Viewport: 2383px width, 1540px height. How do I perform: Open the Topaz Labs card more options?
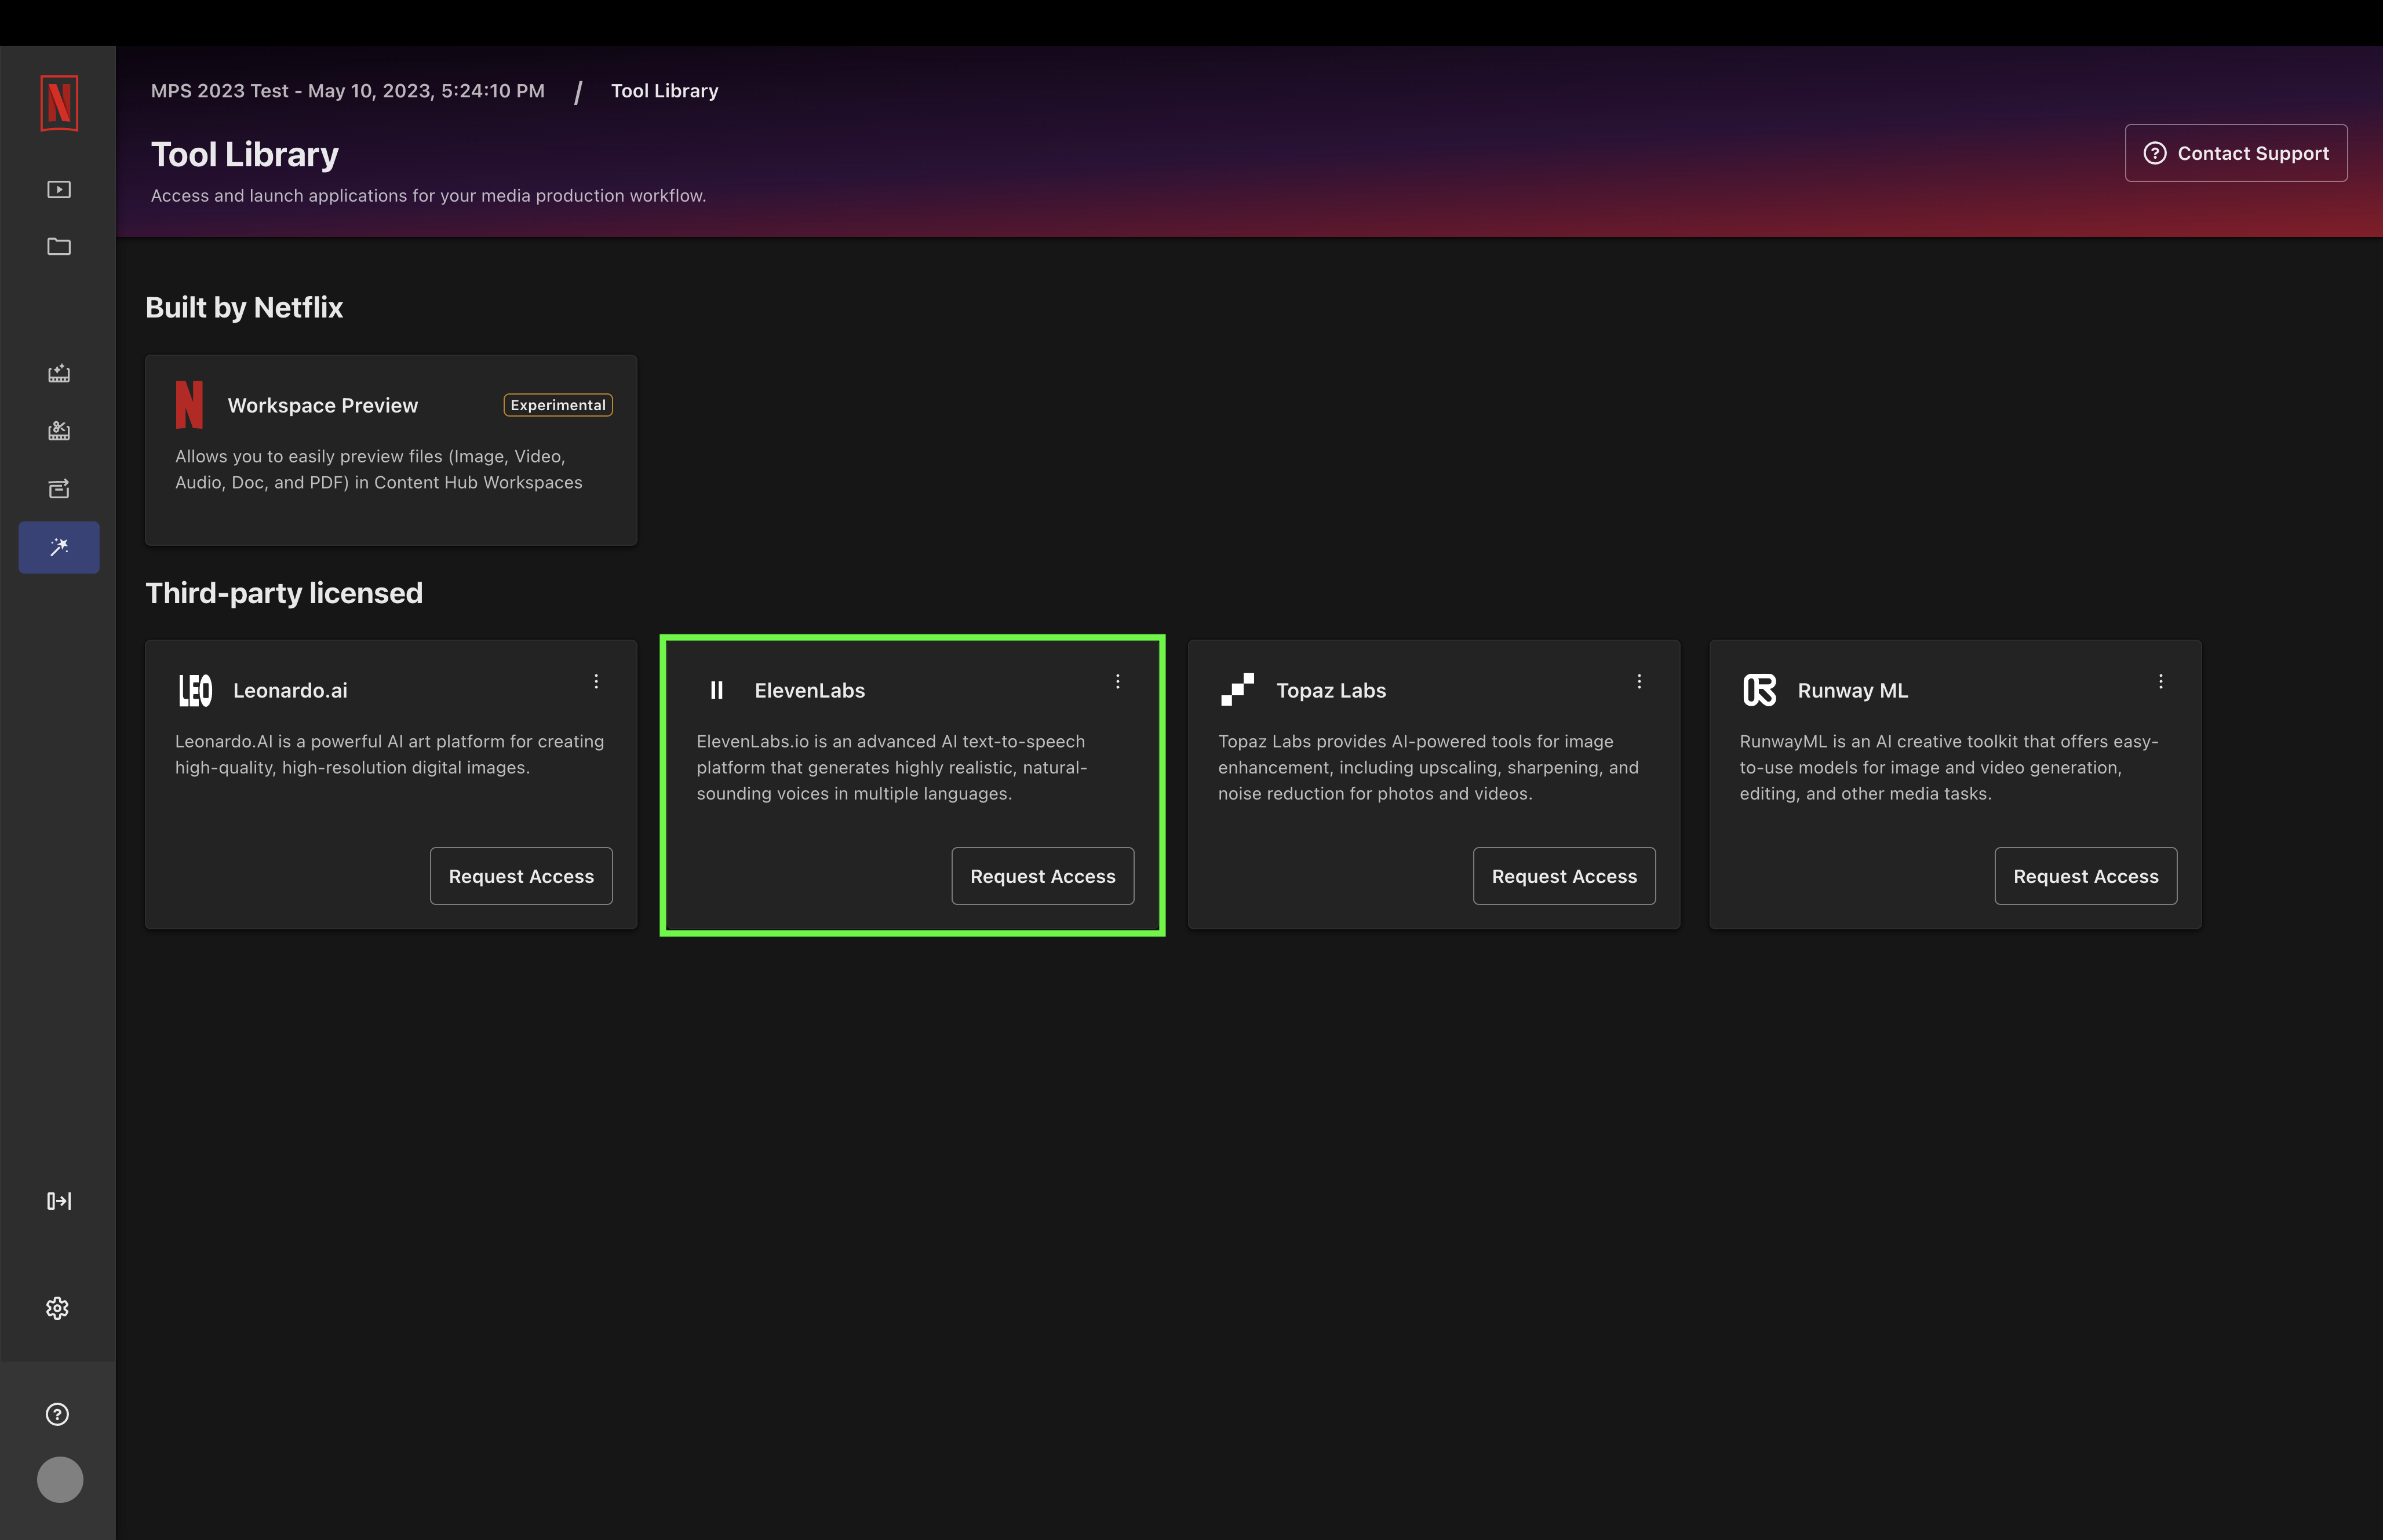(x=1639, y=681)
